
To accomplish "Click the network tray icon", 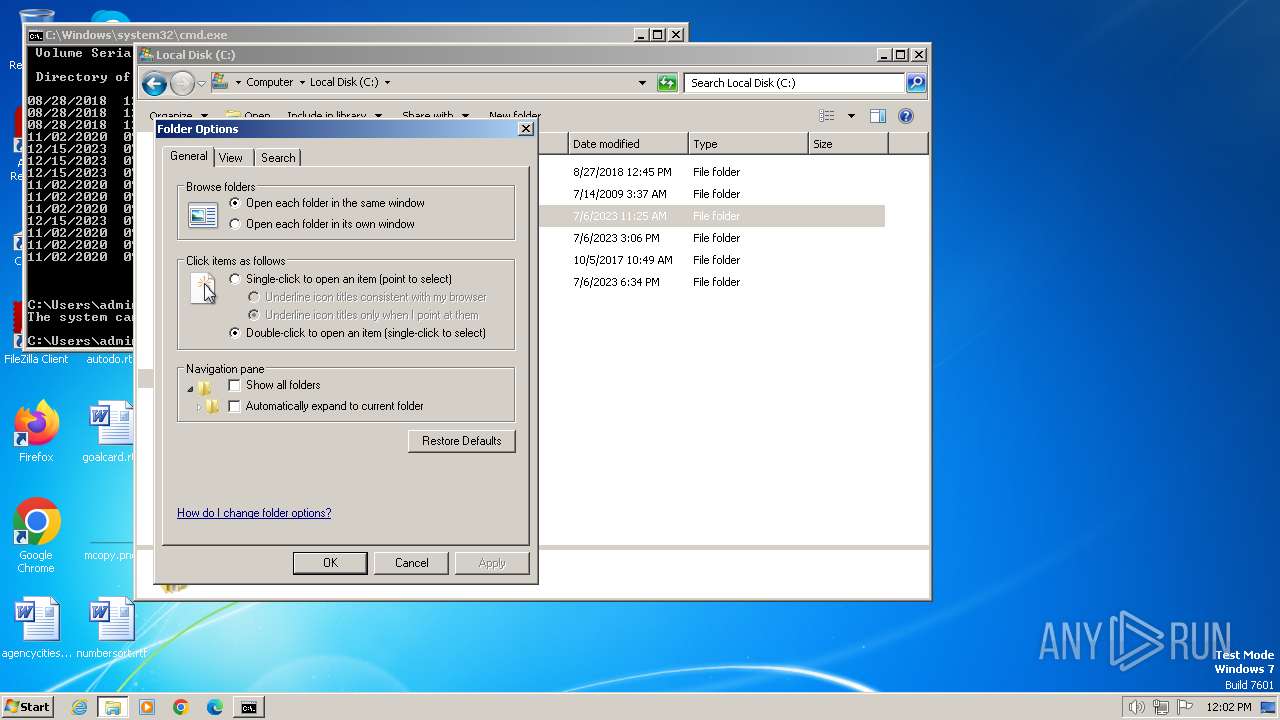I will pos(1160,707).
